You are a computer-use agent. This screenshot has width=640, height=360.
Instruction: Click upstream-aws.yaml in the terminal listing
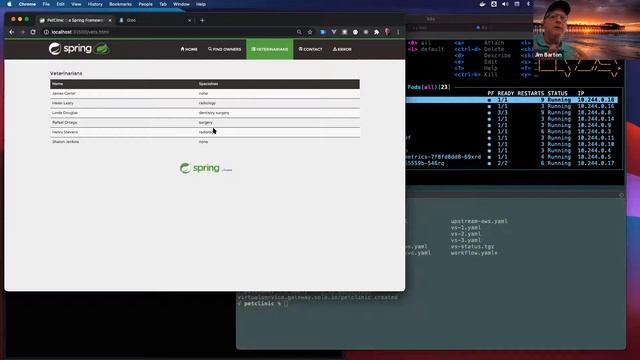(x=479, y=221)
